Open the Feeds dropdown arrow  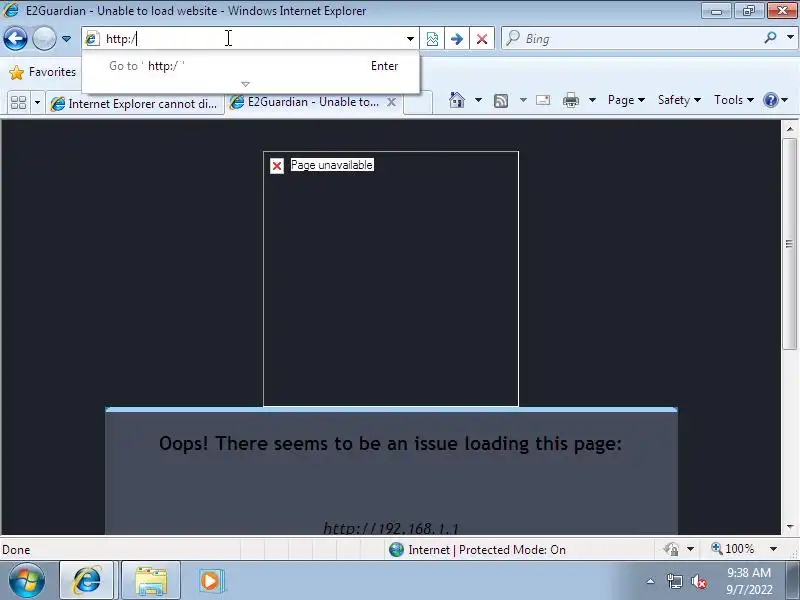(x=523, y=100)
